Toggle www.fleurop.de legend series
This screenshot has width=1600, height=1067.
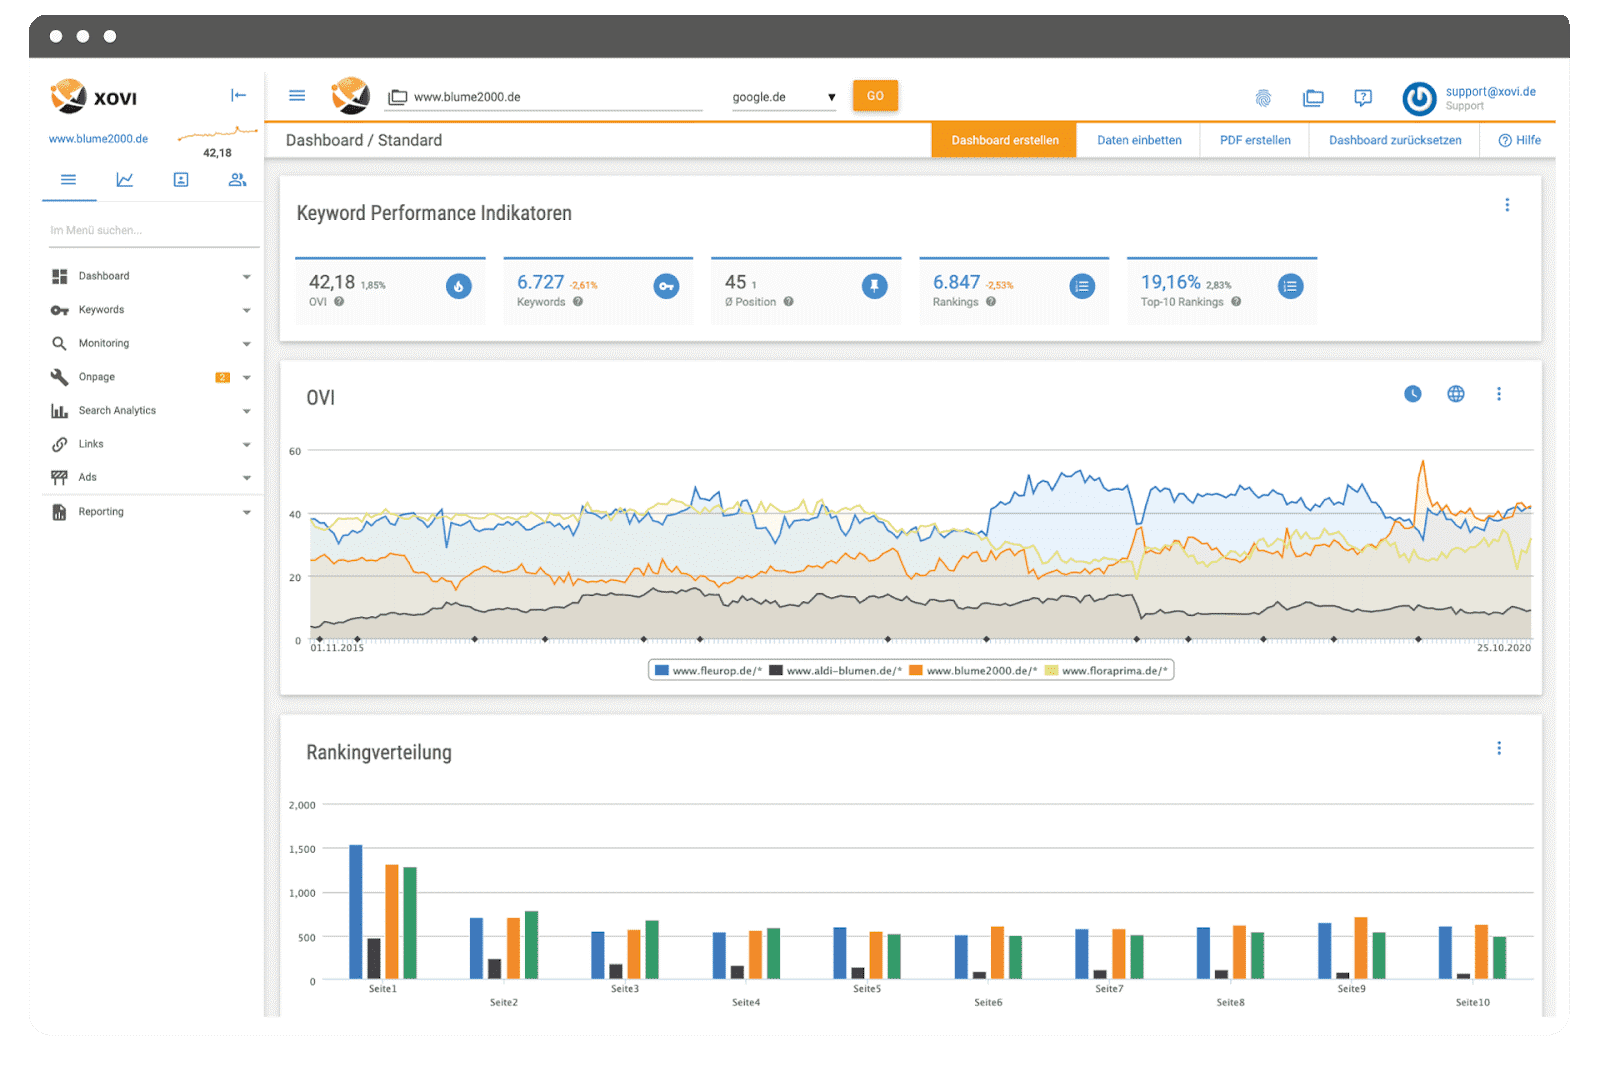click(708, 671)
